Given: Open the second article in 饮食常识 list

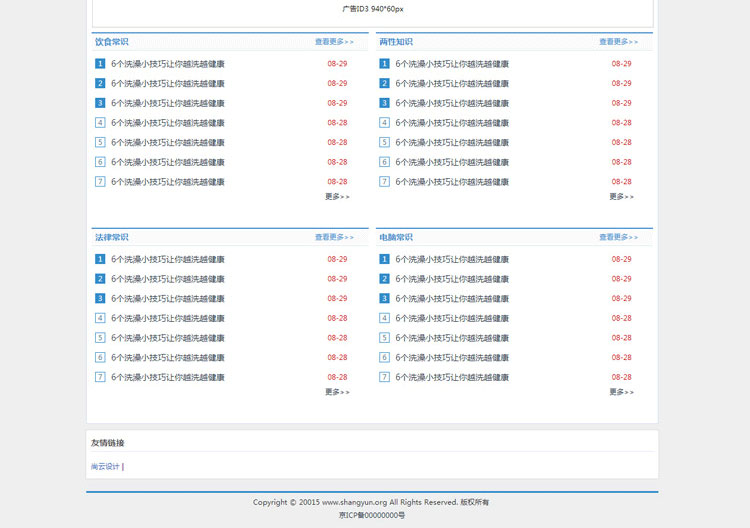Looking at the screenshot, I should click(x=167, y=84).
